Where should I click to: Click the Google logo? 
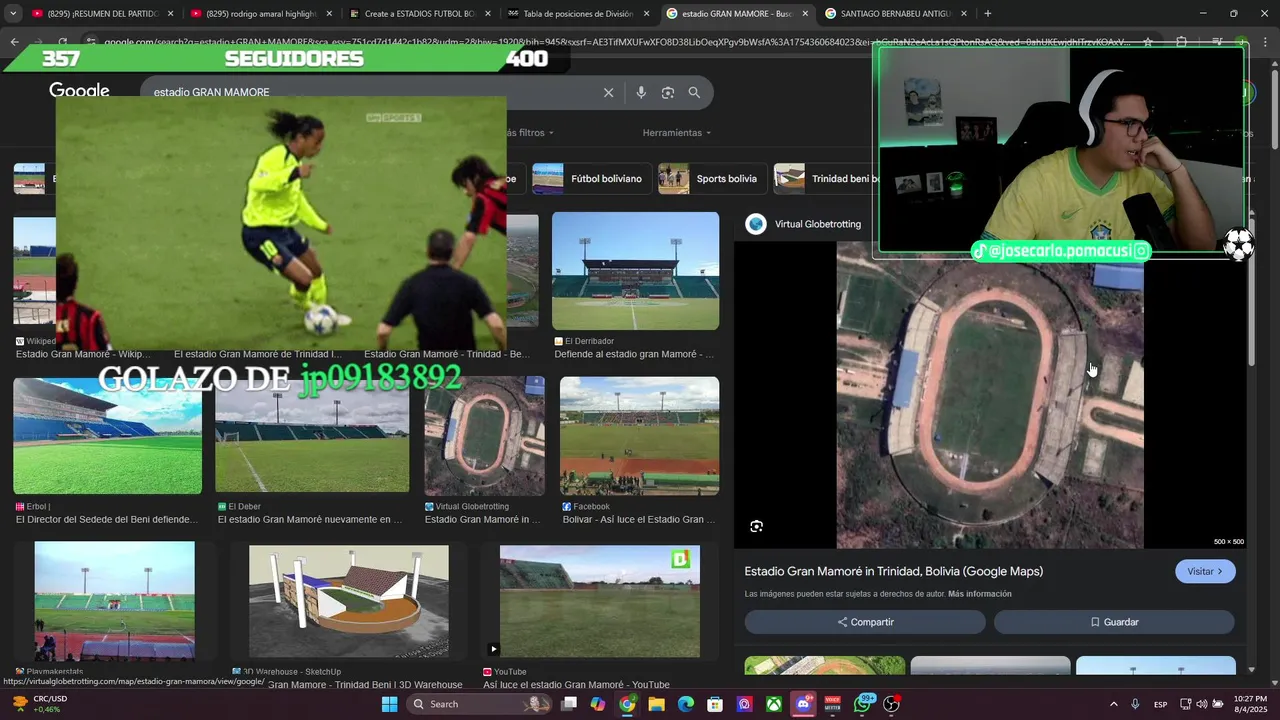click(79, 90)
